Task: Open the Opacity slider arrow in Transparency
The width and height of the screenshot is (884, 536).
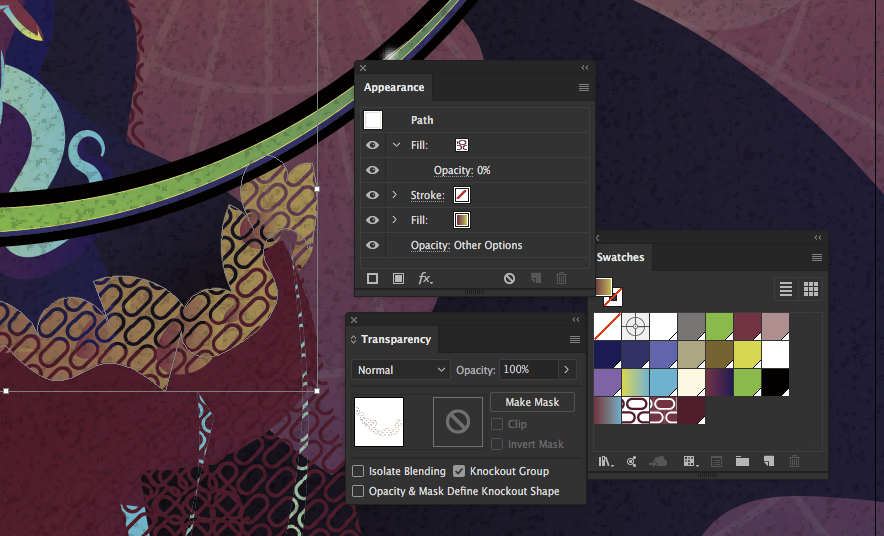Action: pos(568,370)
